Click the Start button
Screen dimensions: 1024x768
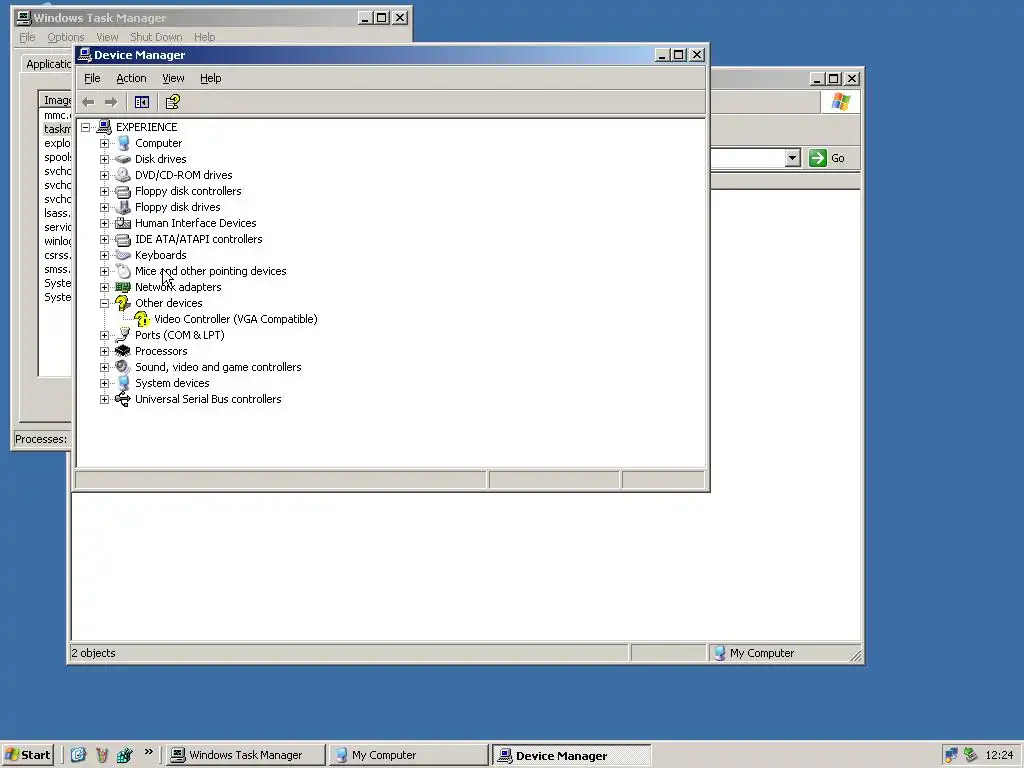click(28, 755)
